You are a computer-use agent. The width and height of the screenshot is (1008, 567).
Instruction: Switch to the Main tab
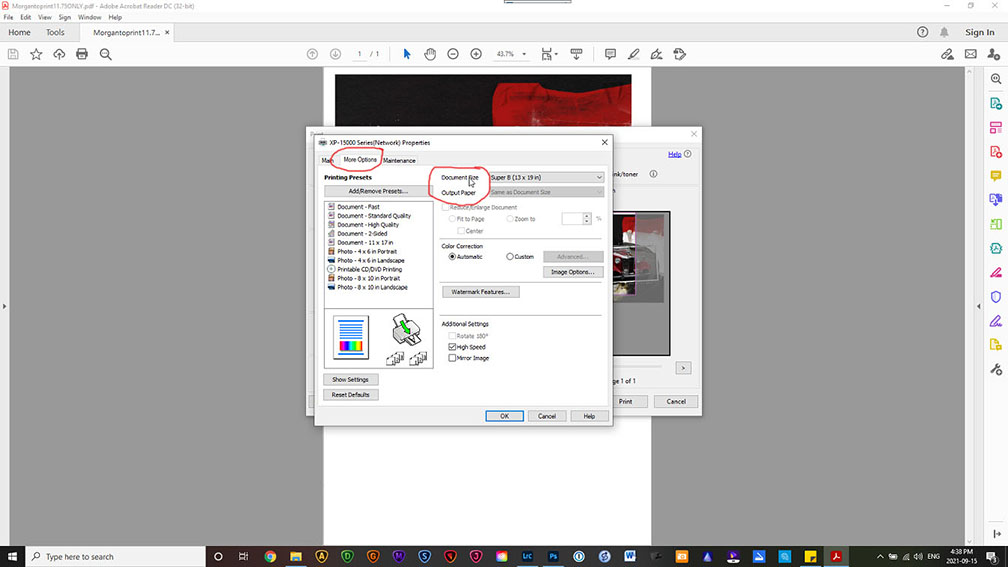click(328, 160)
